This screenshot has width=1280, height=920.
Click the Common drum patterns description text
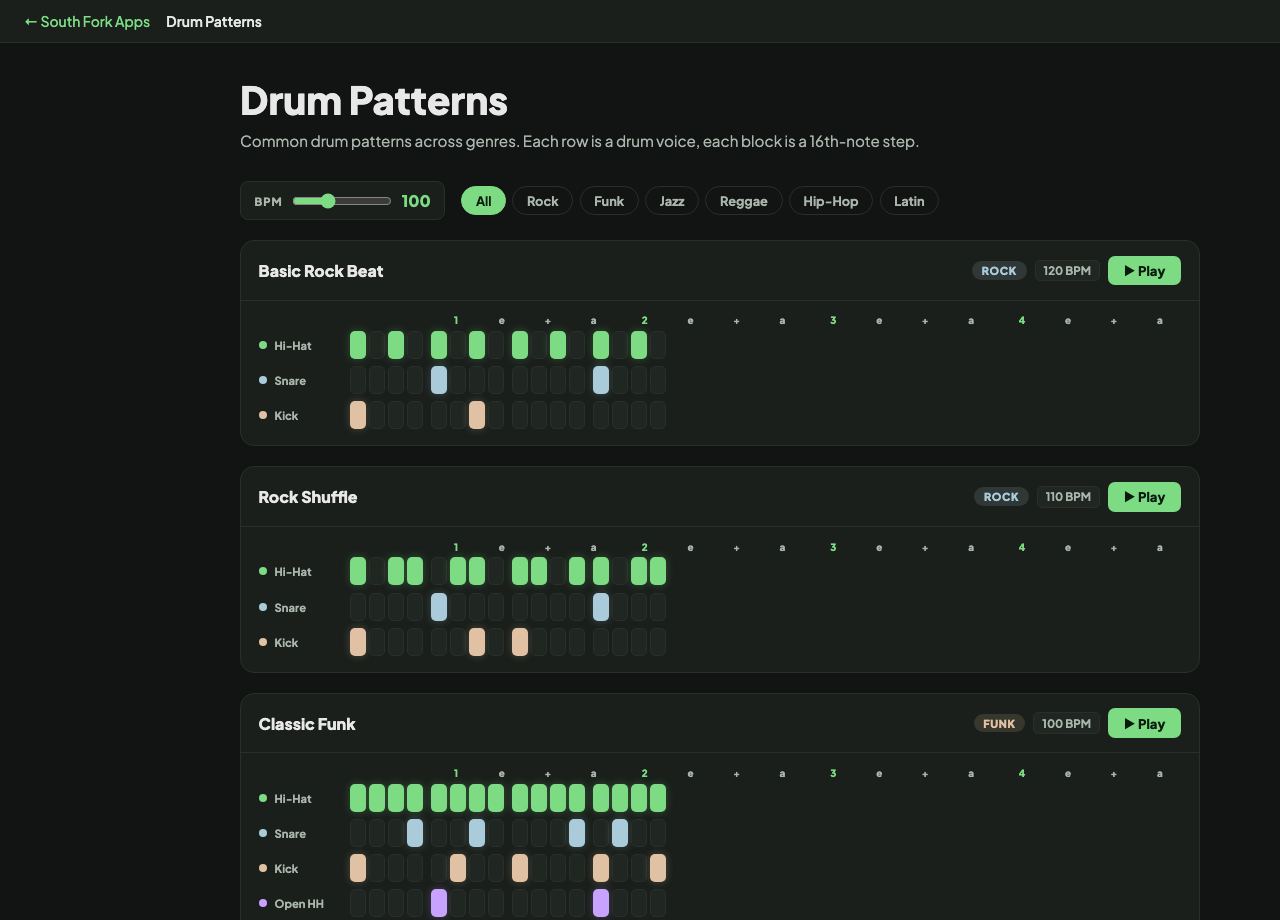(580, 142)
